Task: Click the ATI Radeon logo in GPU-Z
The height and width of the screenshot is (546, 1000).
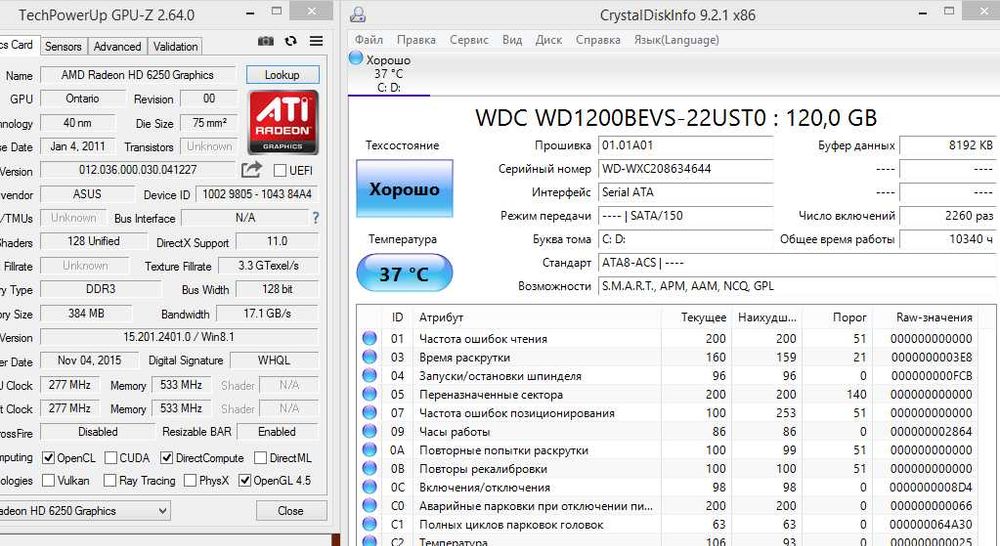Action: point(283,122)
